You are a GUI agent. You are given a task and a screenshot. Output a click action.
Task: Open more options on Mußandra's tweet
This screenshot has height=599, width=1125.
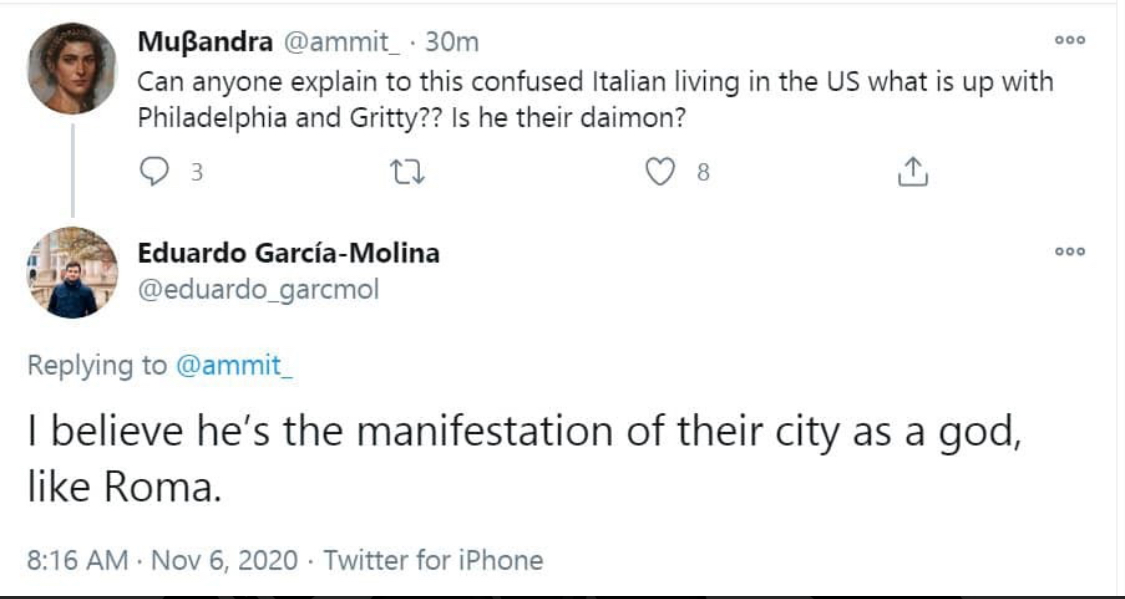1069,42
